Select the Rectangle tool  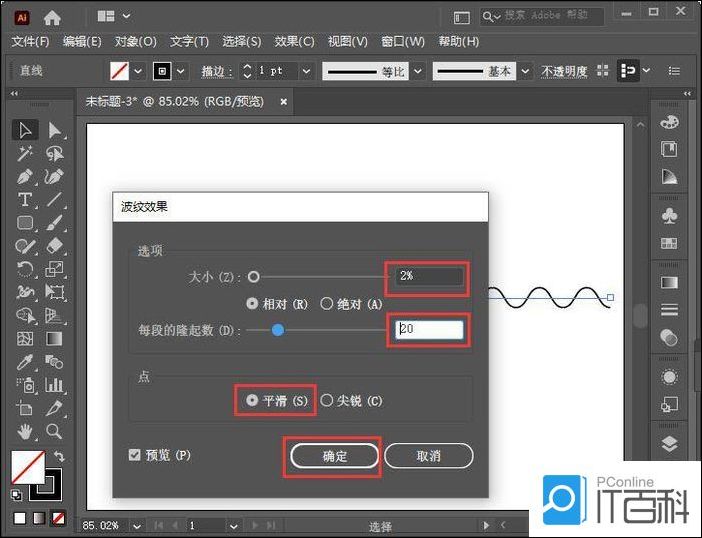tap(25, 223)
